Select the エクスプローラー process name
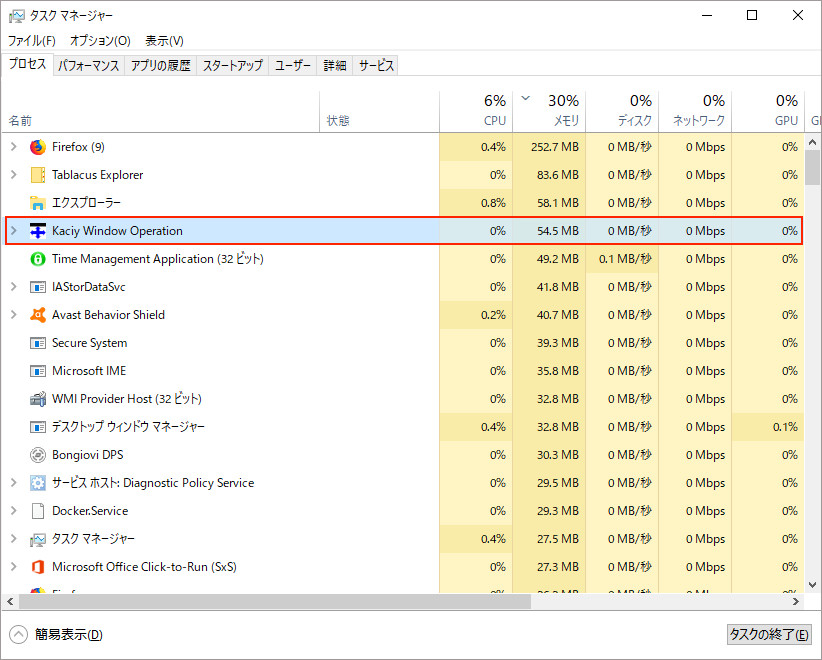This screenshot has width=822, height=660. point(86,203)
